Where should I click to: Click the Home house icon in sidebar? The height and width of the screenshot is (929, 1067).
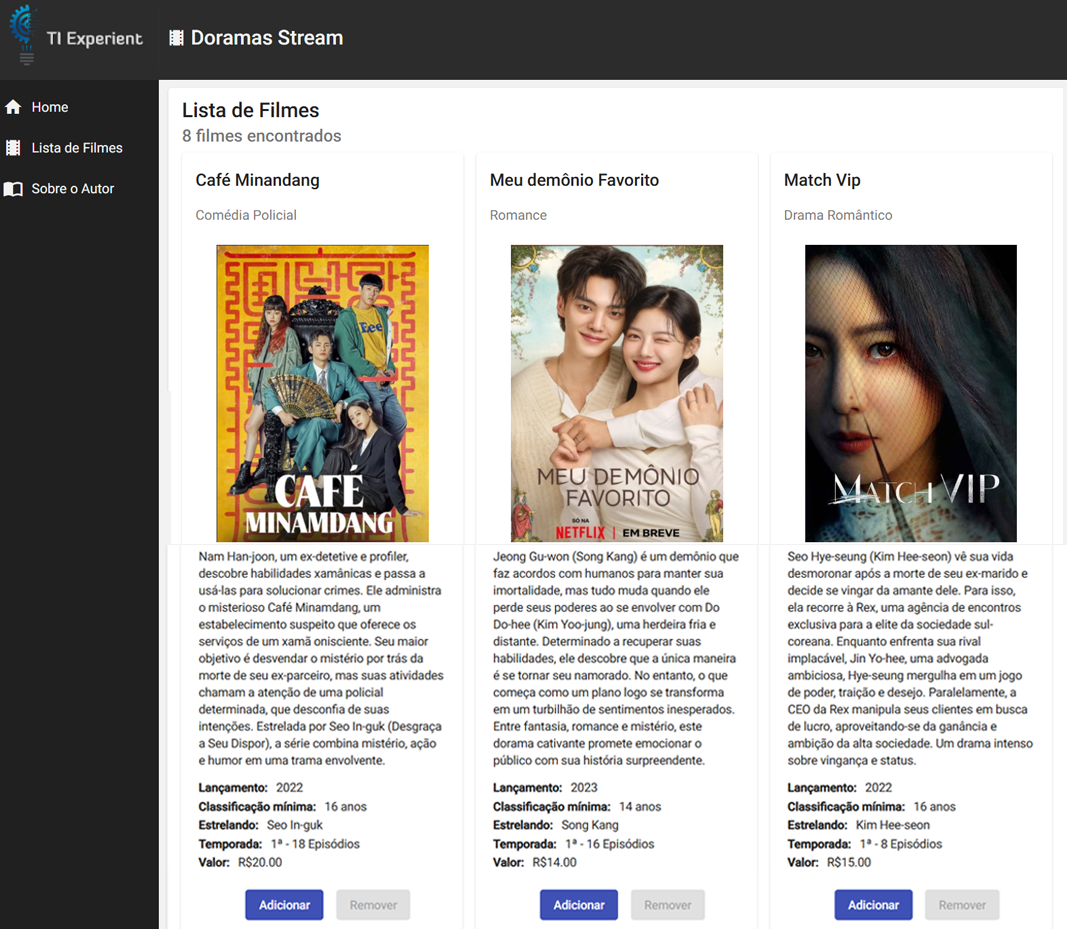[13, 107]
